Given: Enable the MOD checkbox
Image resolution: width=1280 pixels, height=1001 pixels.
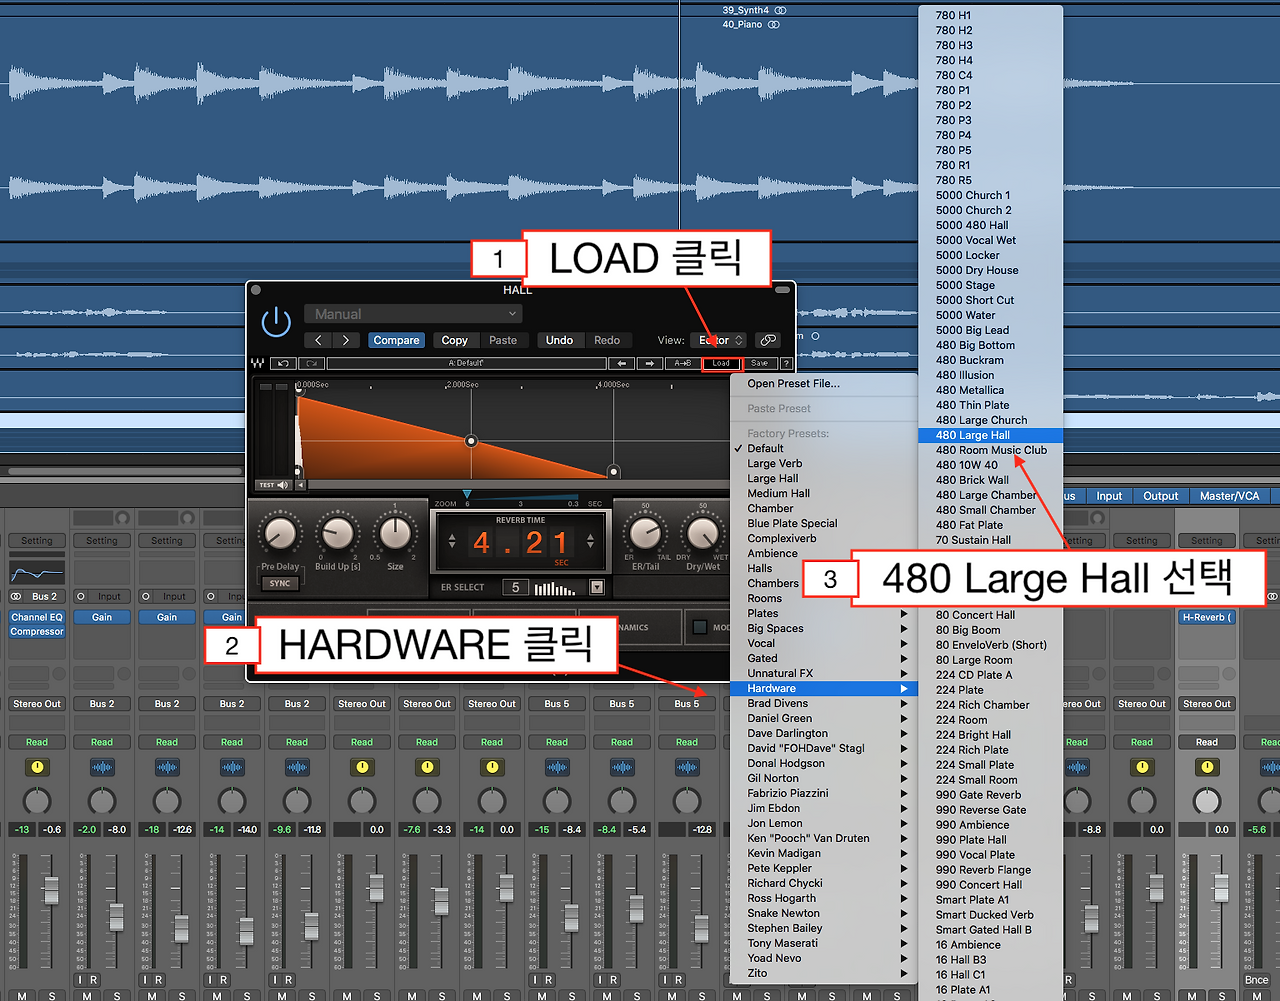Looking at the screenshot, I should pyautogui.click(x=700, y=627).
